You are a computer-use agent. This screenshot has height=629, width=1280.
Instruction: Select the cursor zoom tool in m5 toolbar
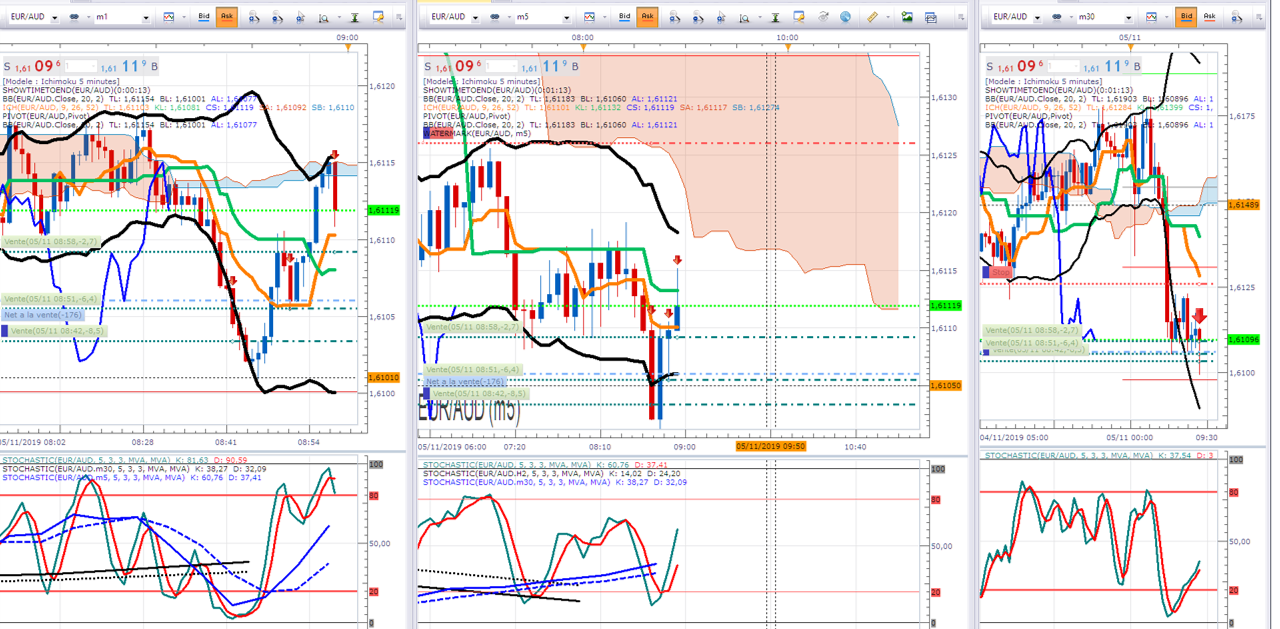[720, 17]
